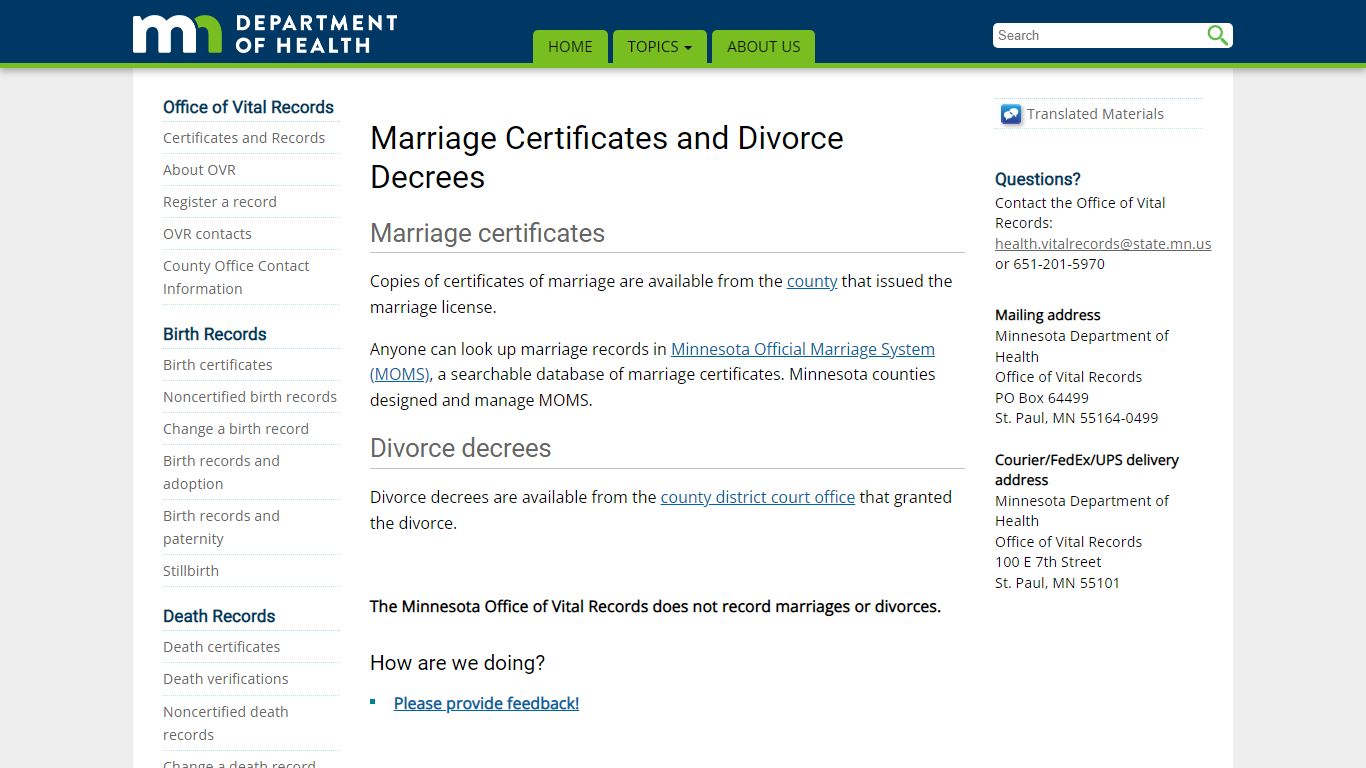Click the Birth Records sidebar heading
This screenshot has height=768, width=1366.
(x=215, y=334)
